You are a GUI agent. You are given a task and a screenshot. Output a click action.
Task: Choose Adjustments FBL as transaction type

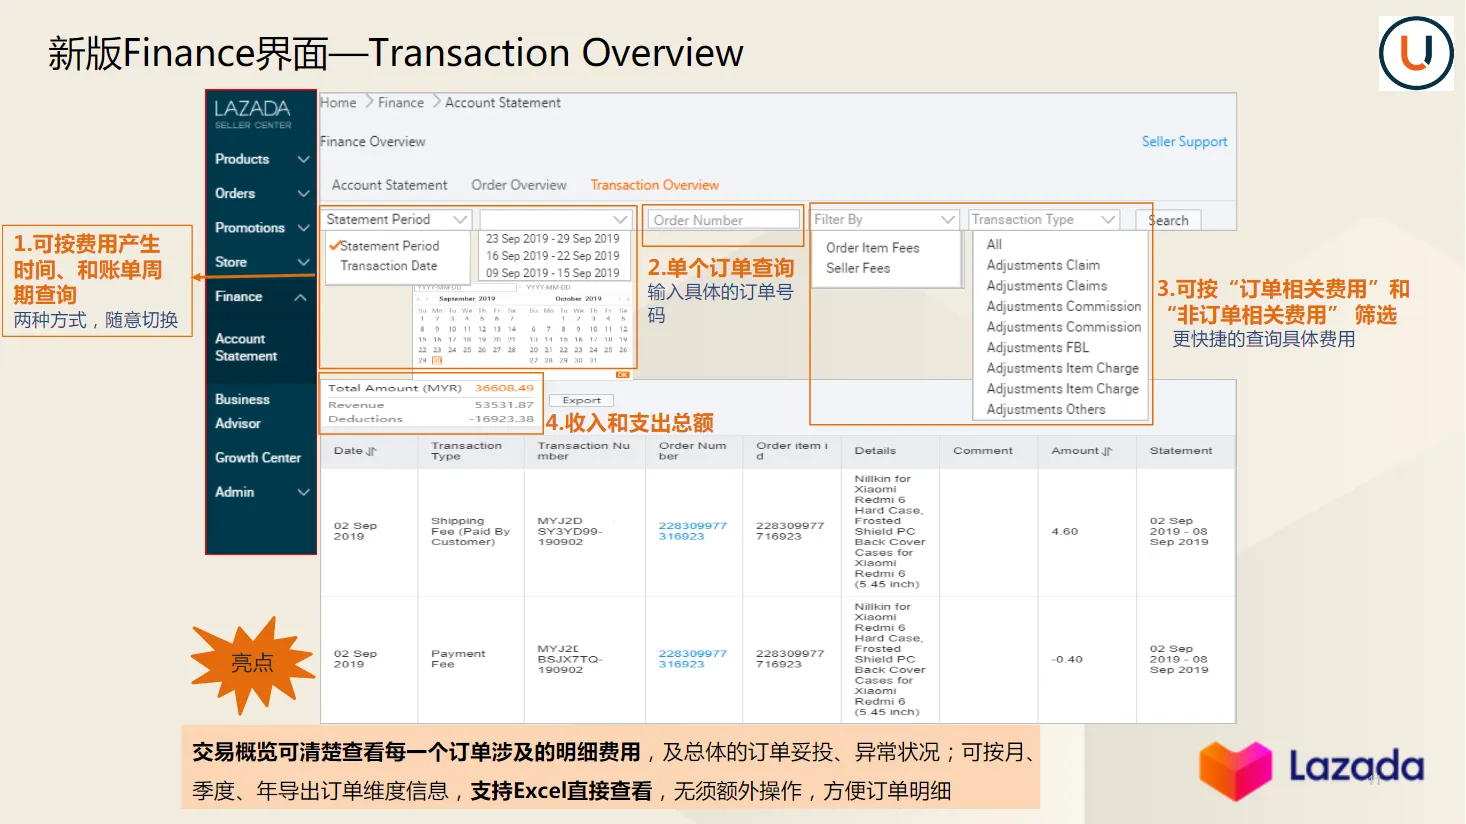tap(1036, 347)
